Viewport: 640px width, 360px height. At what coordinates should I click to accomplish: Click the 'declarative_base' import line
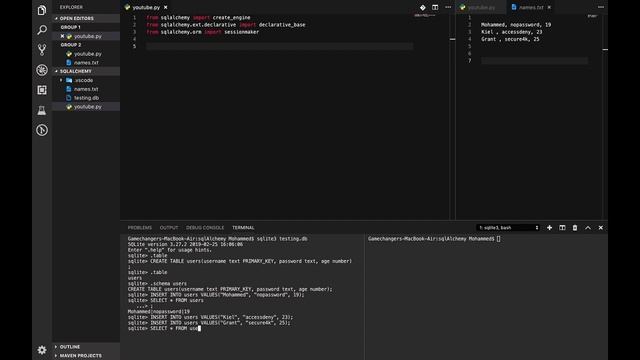pyautogui.click(x=226, y=25)
